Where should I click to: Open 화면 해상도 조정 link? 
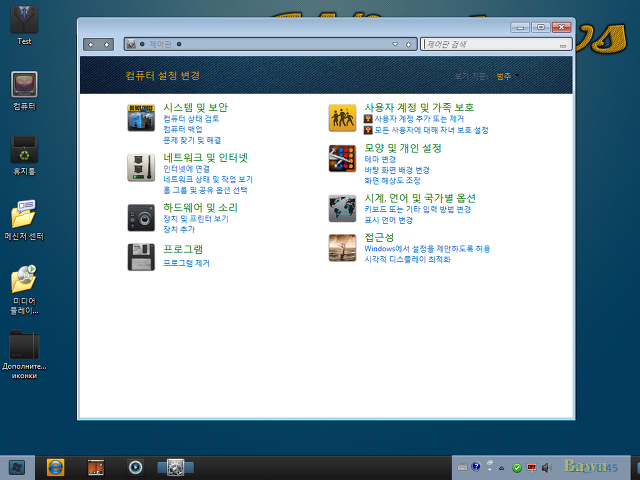[x=392, y=180]
